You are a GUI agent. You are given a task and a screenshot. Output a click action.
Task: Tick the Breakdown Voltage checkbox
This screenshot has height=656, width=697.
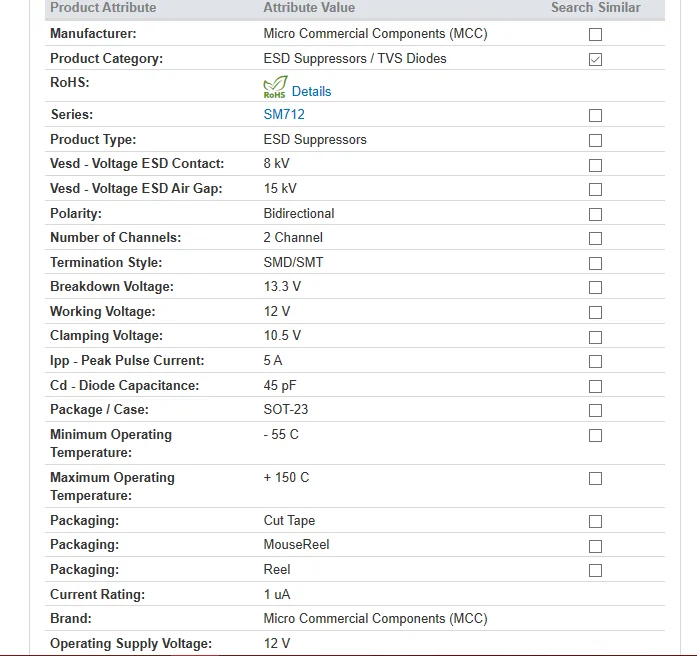click(595, 287)
